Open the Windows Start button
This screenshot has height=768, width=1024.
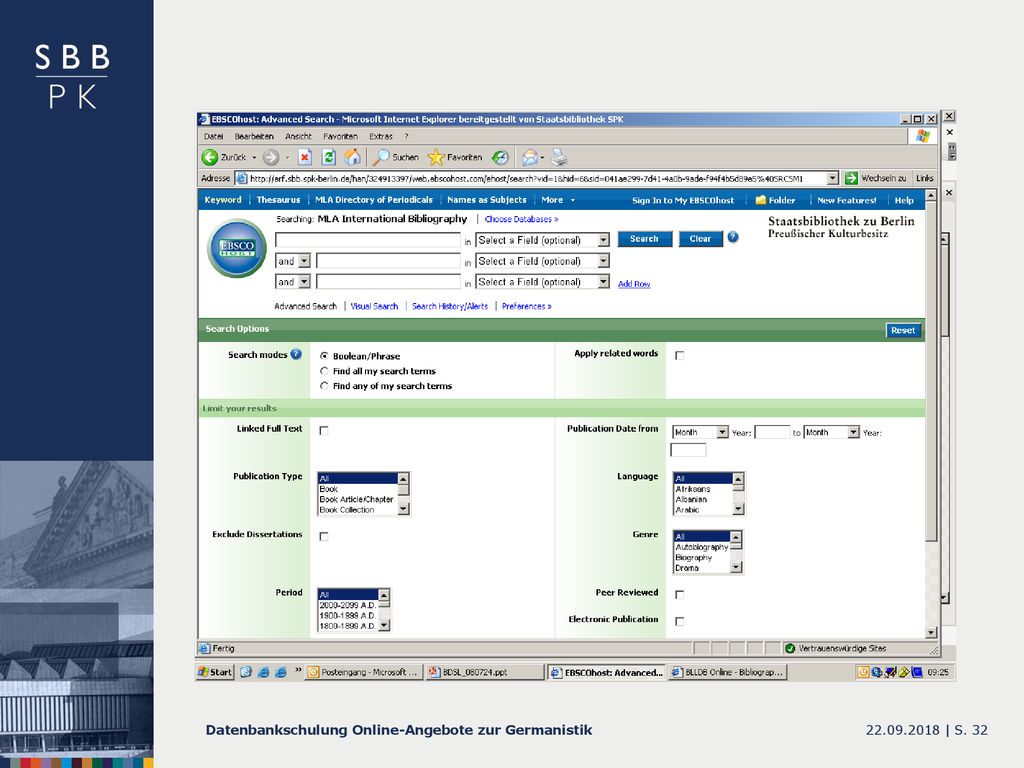pyautogui.click(x=216, y=672)
